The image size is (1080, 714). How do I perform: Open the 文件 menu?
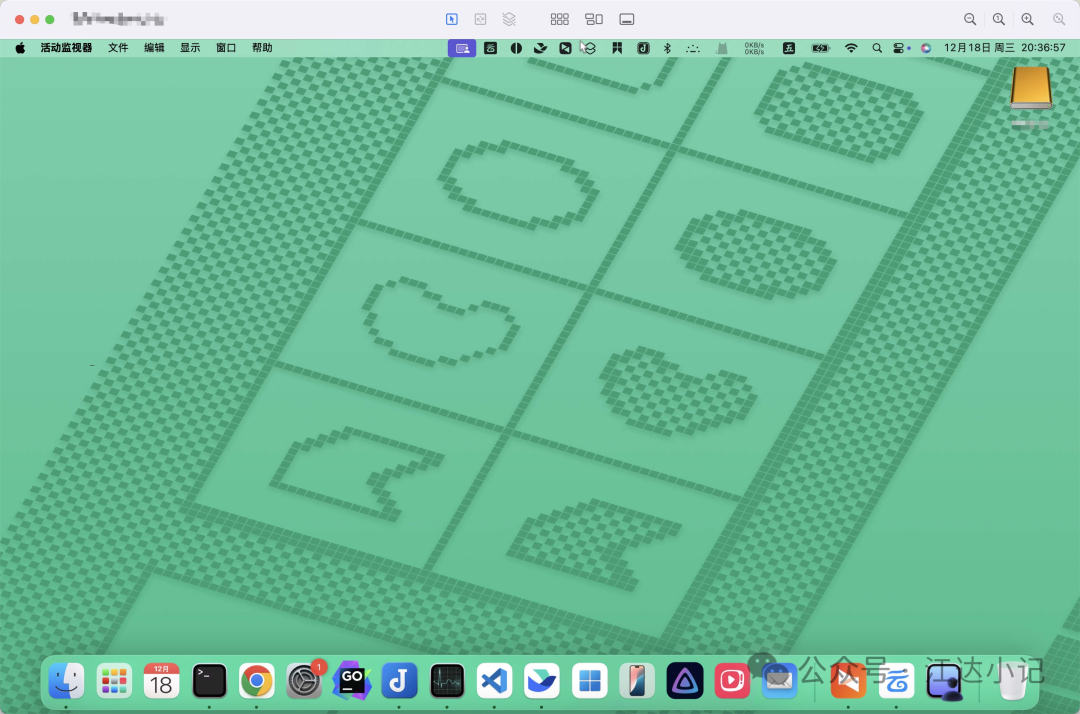coord(118,48)
